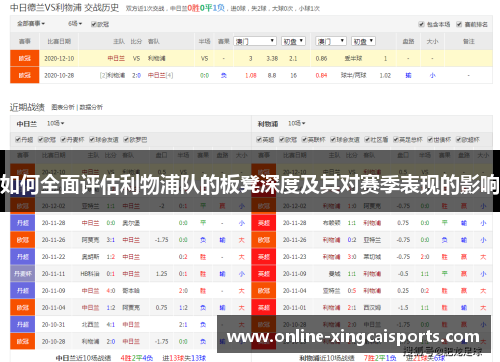The image size is (500, 362).
Task: Uncheck 欧冠 in the 利物浦 filters
Action: [282, 139]
